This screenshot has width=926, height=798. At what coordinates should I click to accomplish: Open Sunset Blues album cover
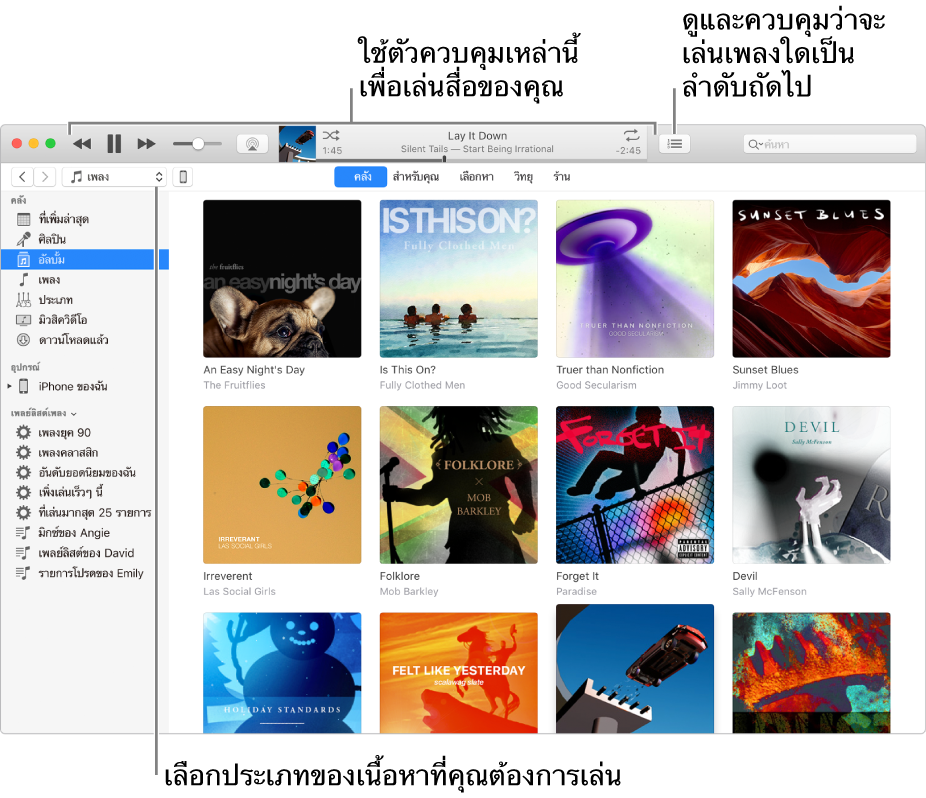coord(811,279)
